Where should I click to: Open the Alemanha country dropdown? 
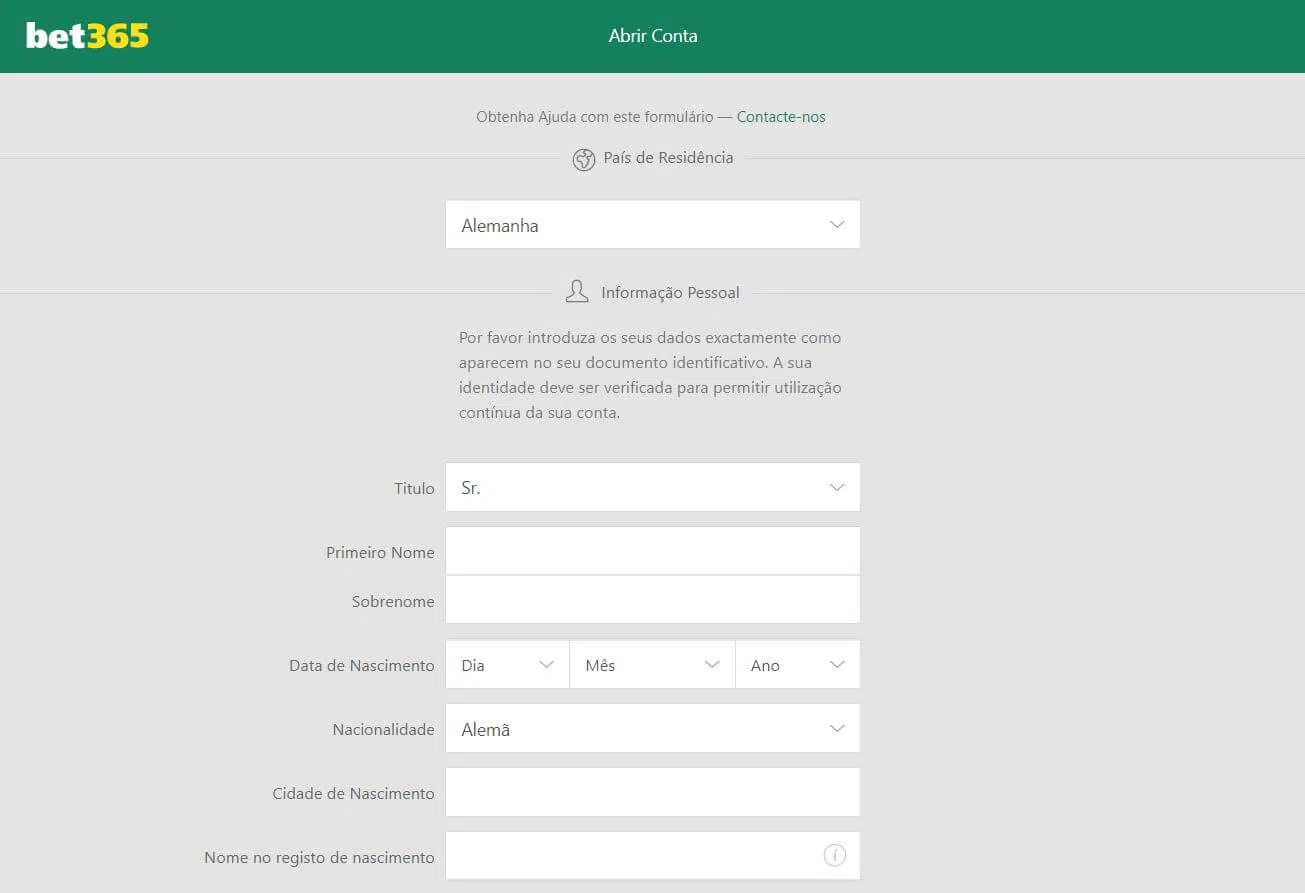[x=652, y=225]
